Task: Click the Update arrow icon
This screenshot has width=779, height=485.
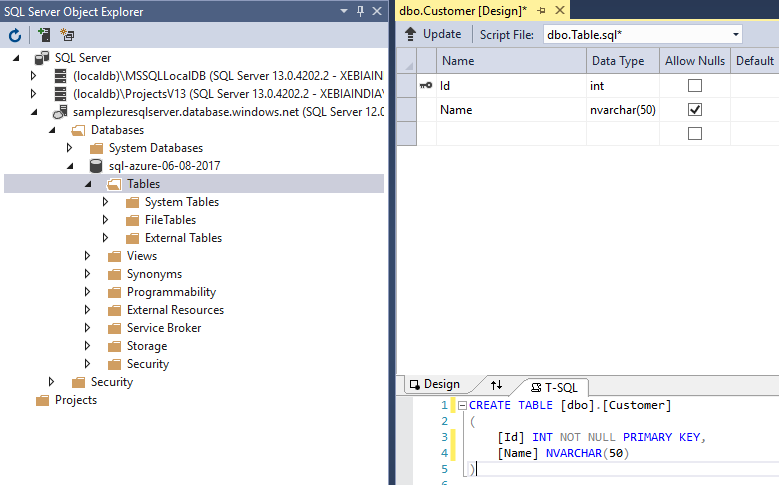Action: [410, 34]
